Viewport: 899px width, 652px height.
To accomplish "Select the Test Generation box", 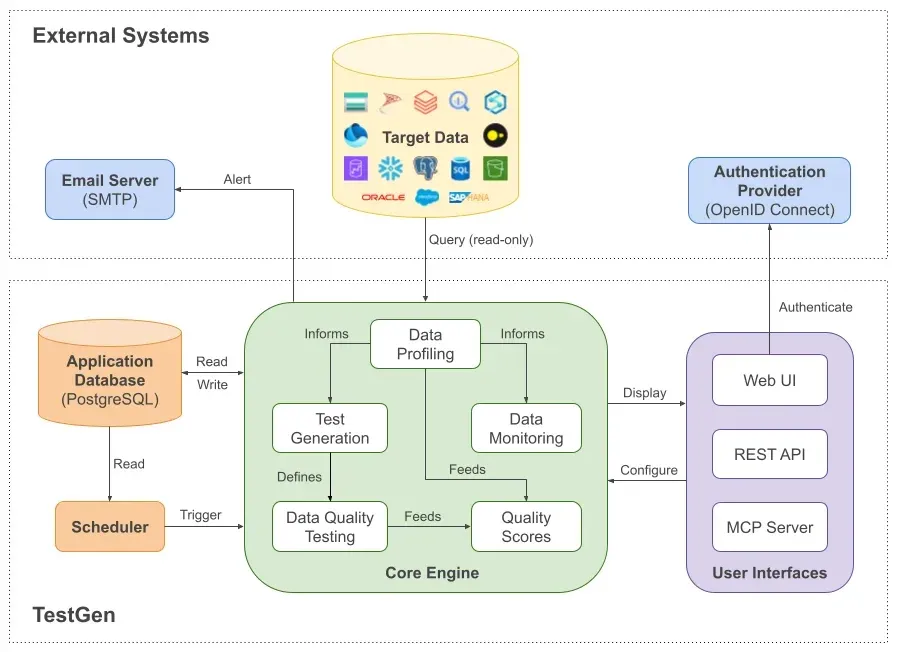I will click(330, 428).
